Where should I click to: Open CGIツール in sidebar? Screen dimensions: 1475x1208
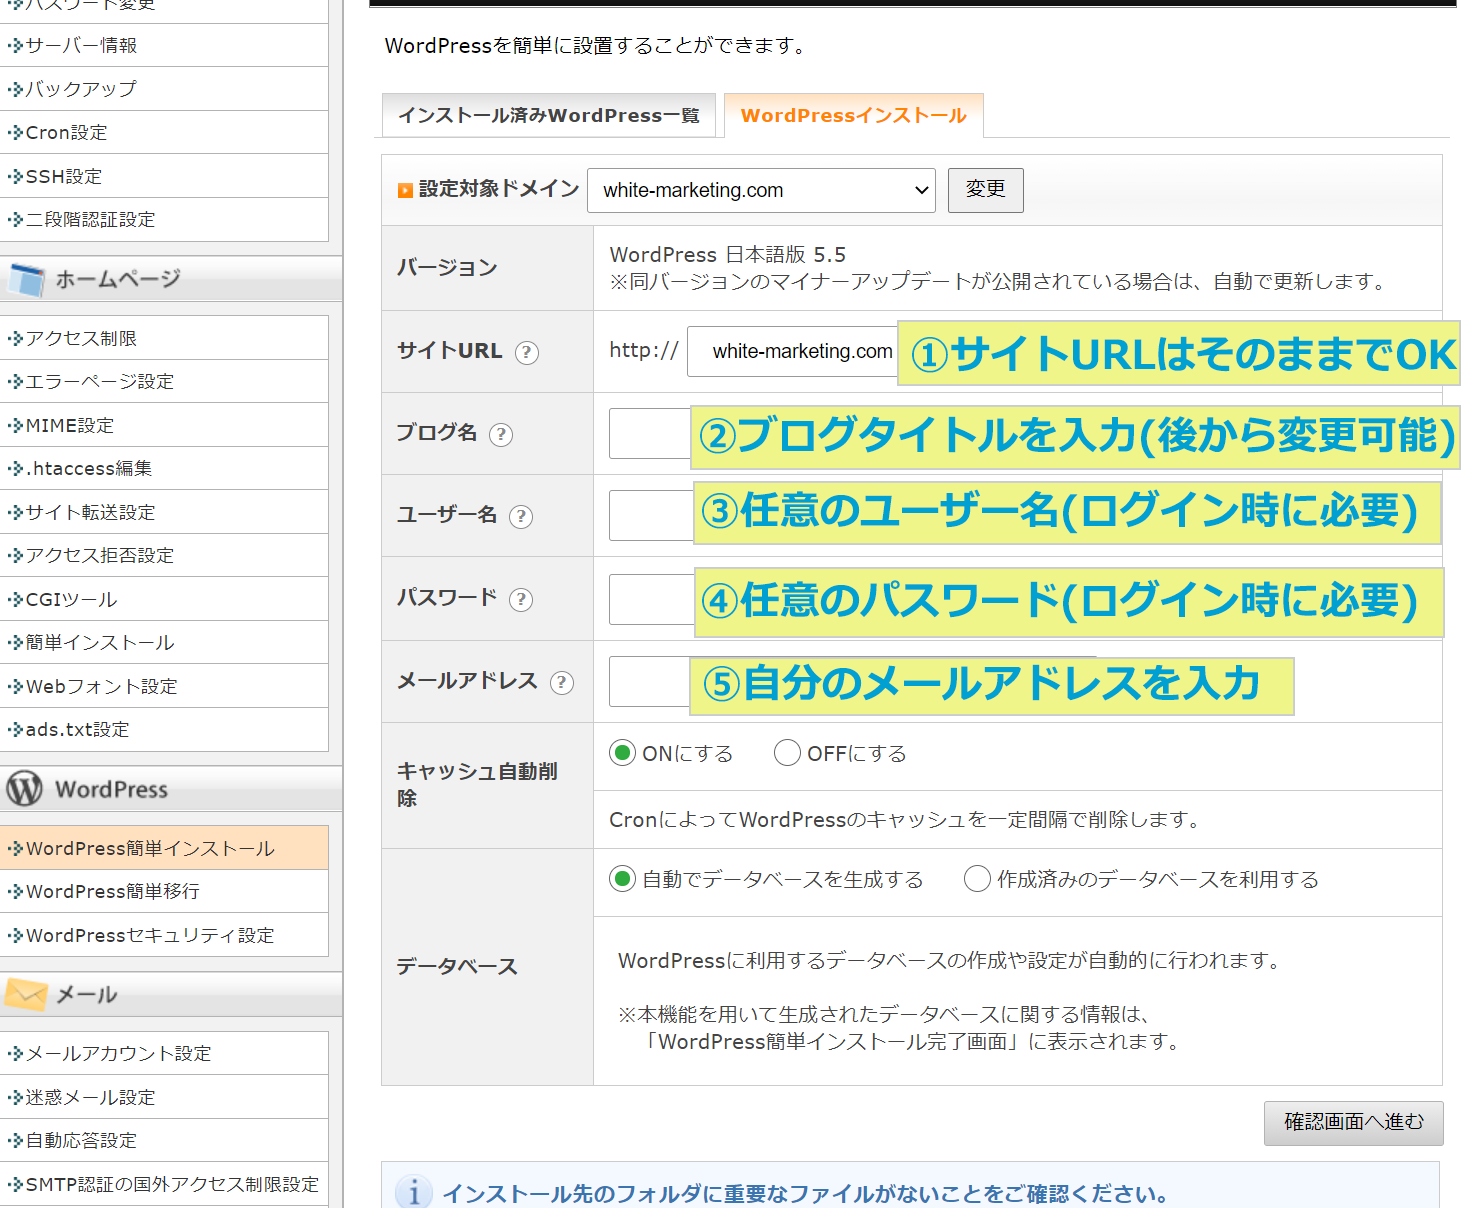(x=164, y=599)
